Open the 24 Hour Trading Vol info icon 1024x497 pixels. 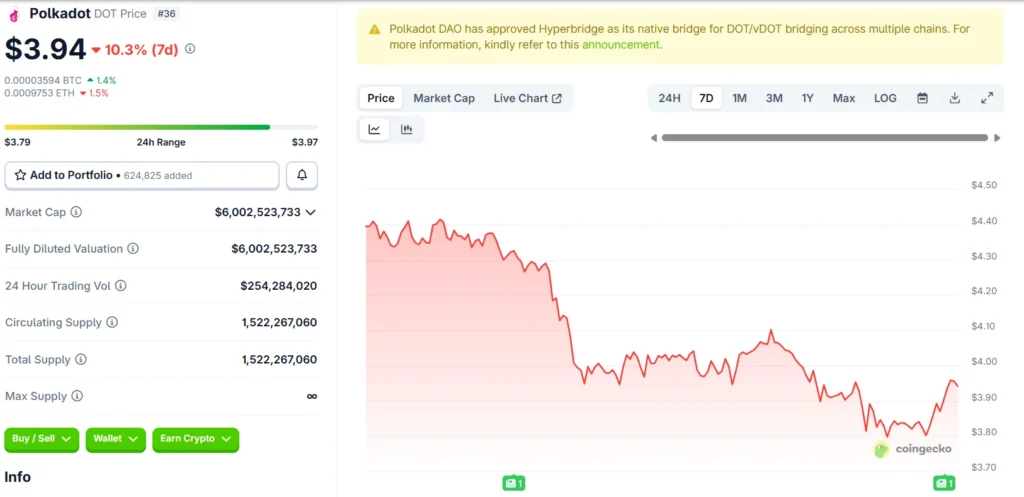(121, 285)
